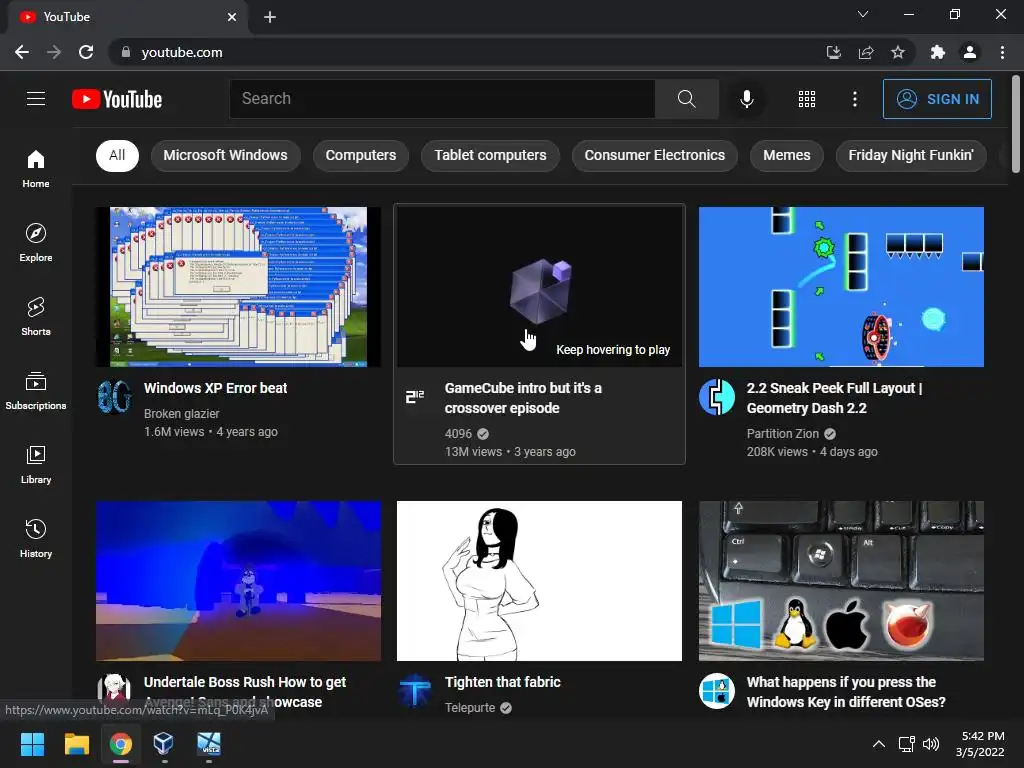Viewport: 1024px width, 768px height.
Task: Open taskbar clock showing 5:42 PM
Action: tap(980, 744)
